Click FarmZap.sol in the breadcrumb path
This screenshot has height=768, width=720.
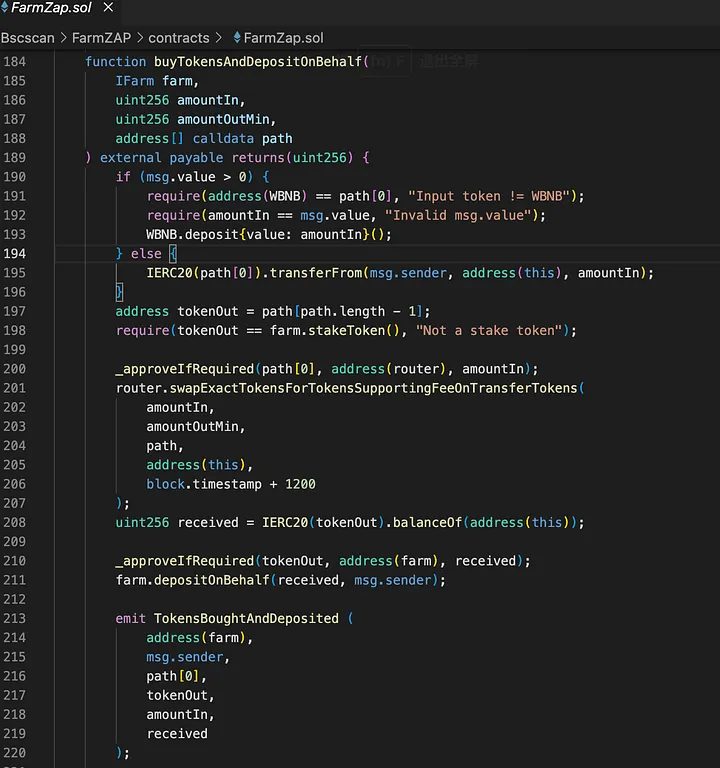pyautogui.click(x=283, y=38)
